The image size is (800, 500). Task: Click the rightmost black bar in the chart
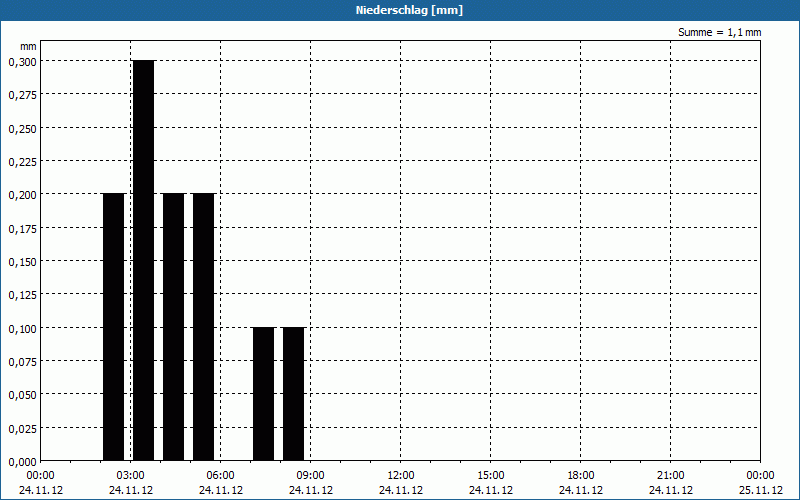(293, 394)
